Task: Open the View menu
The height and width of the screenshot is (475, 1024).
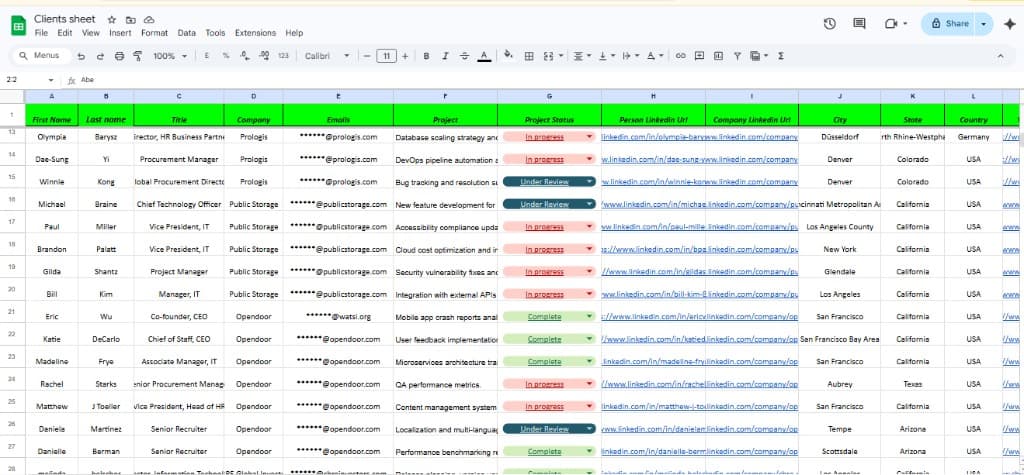Action: 91,33
